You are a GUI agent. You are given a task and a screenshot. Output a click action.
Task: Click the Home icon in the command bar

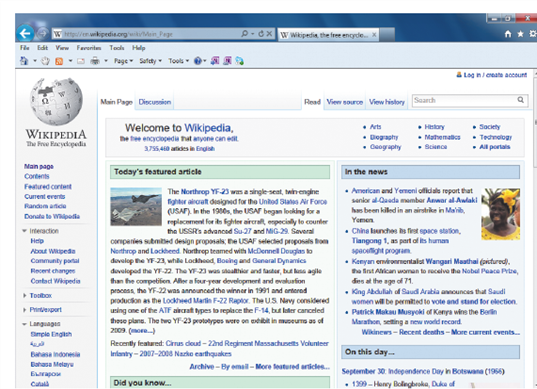[24, 61]
